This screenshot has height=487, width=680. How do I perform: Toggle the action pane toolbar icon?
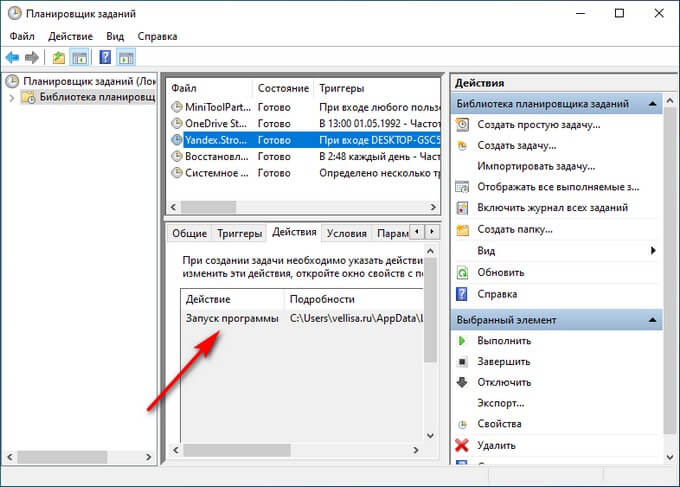(x=126, y=57)
